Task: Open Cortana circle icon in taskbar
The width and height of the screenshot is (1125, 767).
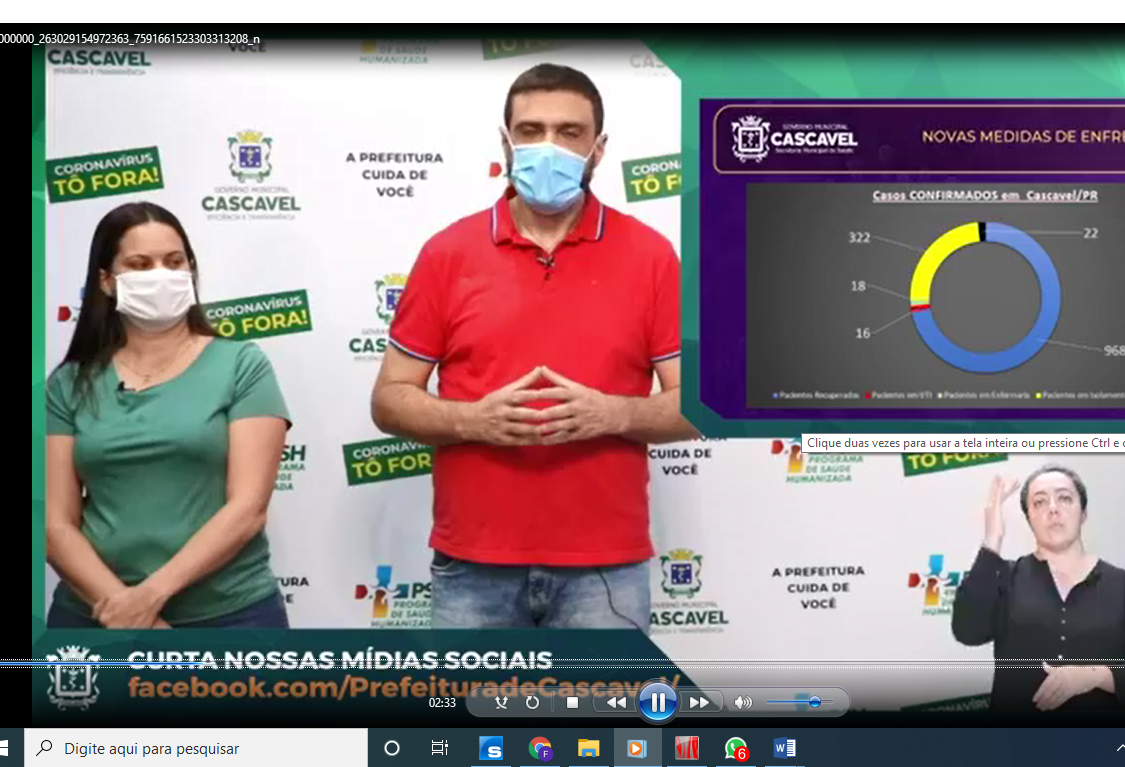Action: tap(392, 748)
